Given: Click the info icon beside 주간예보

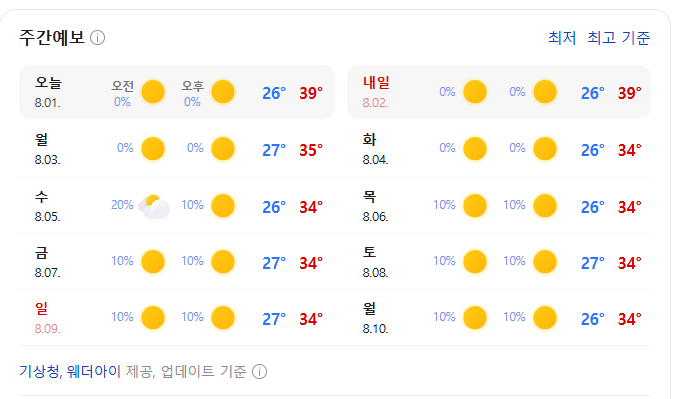Looking at the screenshot, I should (x=97, y=38).
